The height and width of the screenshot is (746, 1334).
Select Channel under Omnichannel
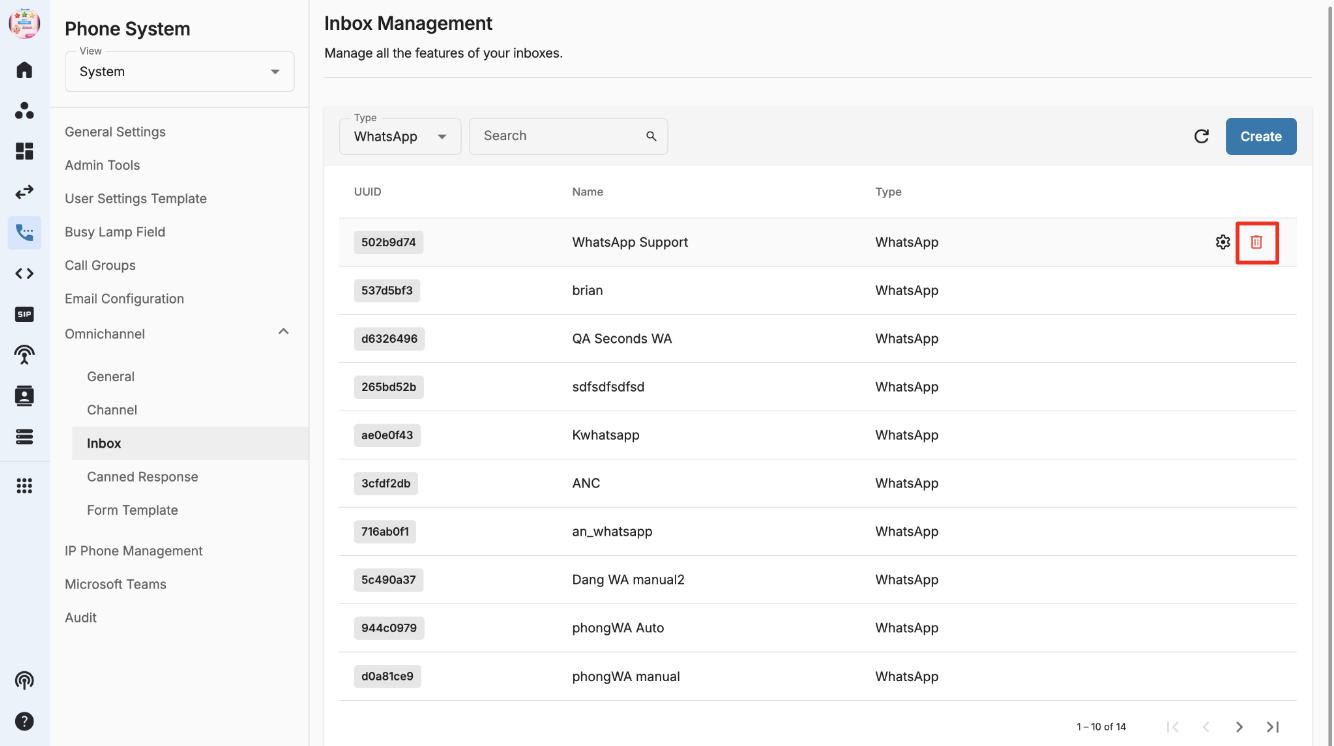(x=112, y=410)
